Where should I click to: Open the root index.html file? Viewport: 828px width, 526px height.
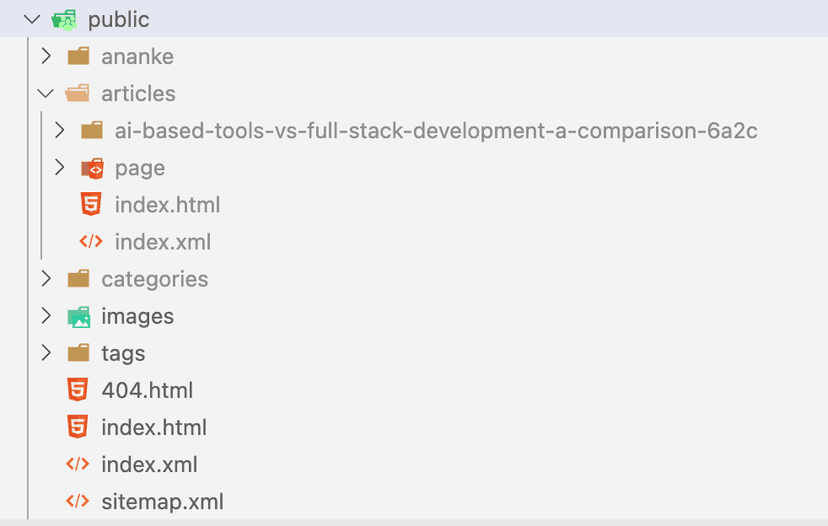[x=154, y=427]
